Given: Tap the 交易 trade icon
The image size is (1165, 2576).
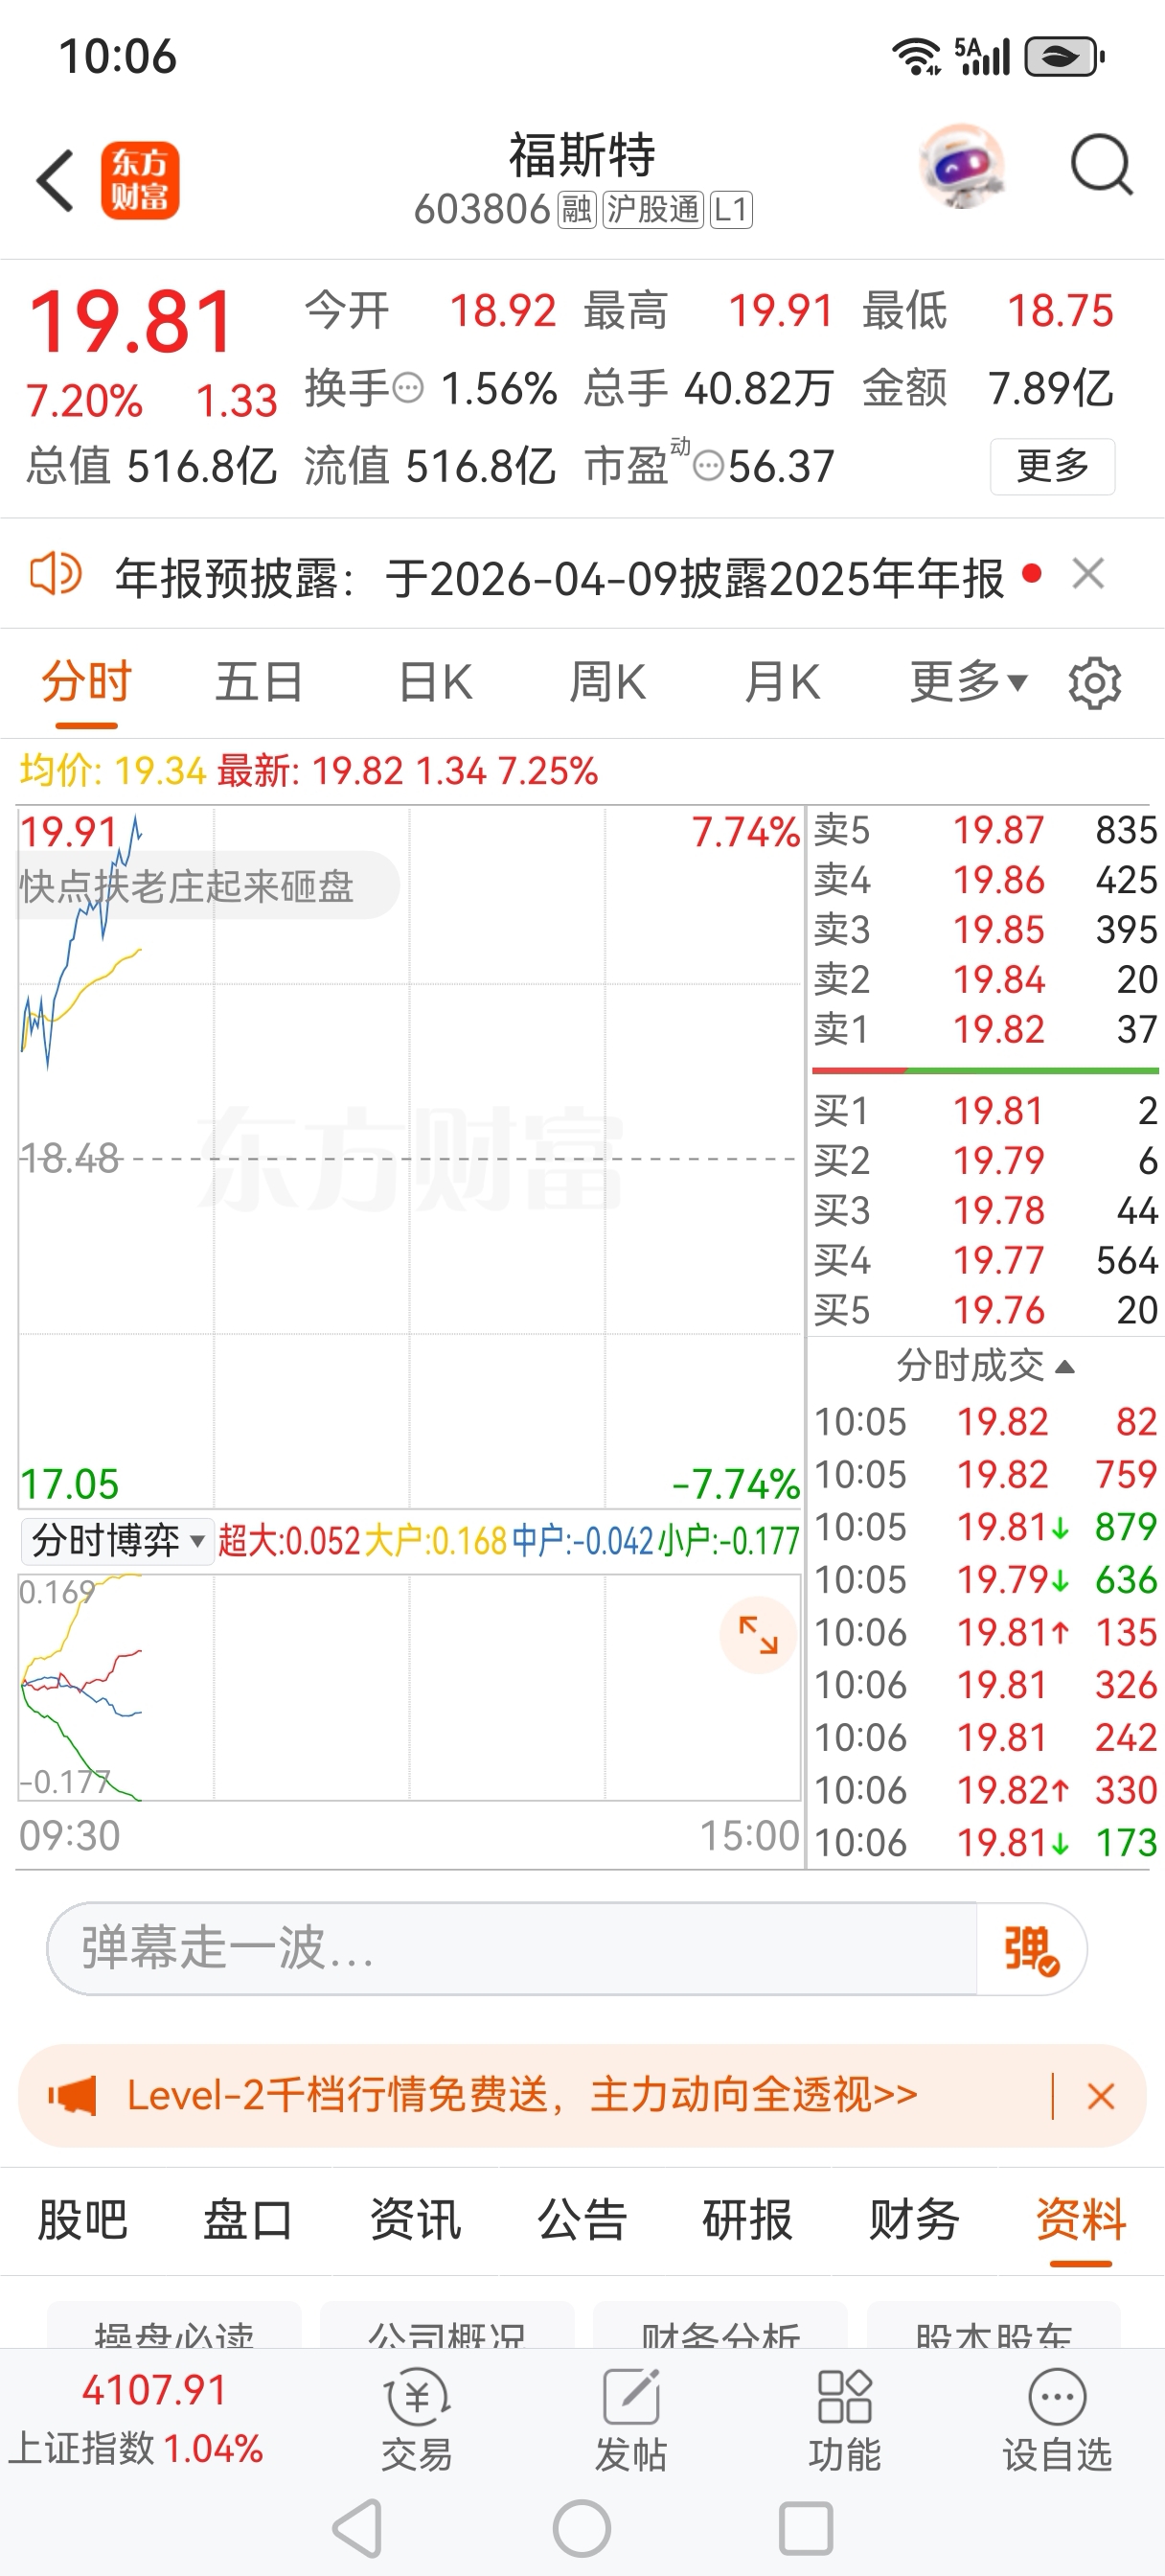Looking at the screenshot, I should (417, 2418).
